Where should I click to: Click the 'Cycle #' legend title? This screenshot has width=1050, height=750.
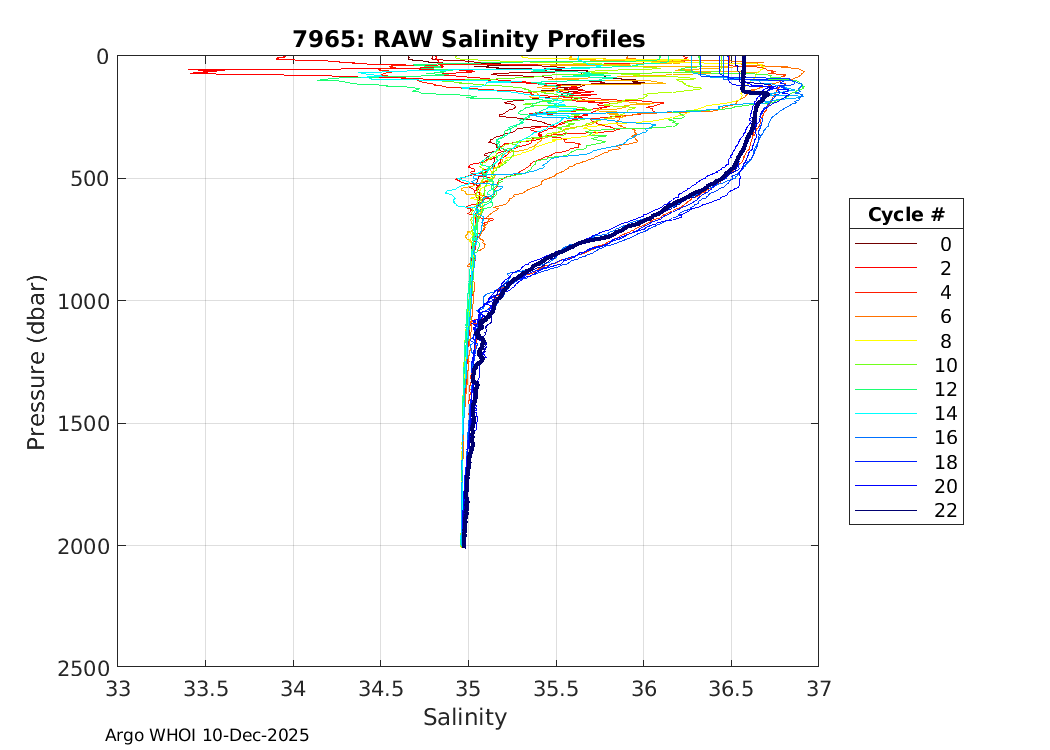click(906, 215)
